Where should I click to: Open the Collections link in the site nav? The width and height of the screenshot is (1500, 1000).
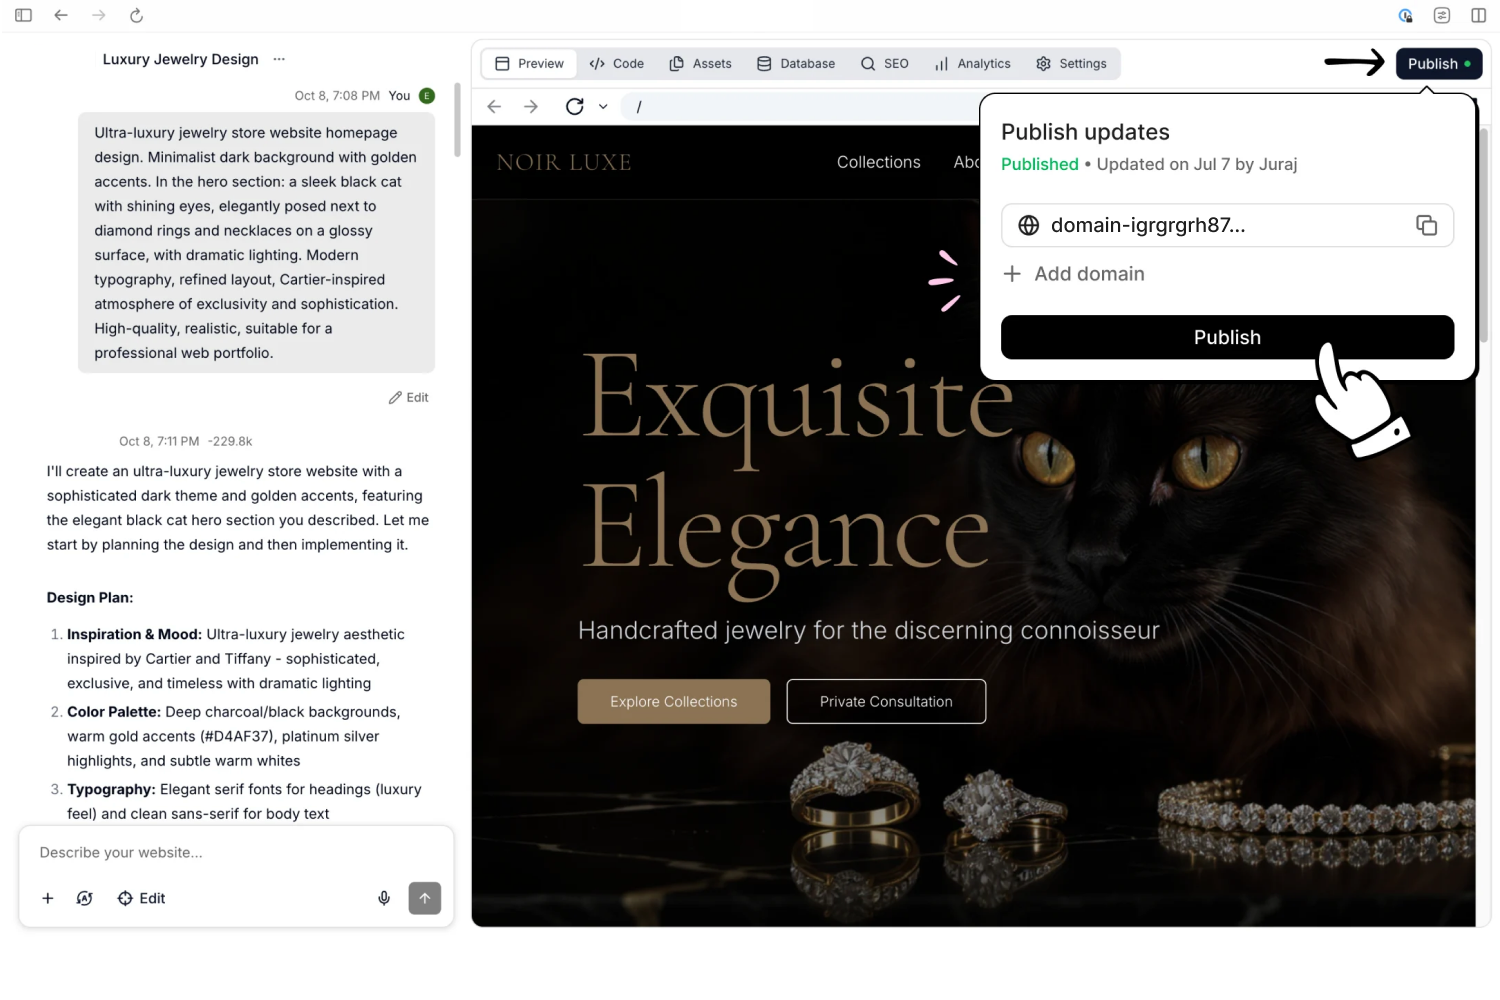coord(879,162)
